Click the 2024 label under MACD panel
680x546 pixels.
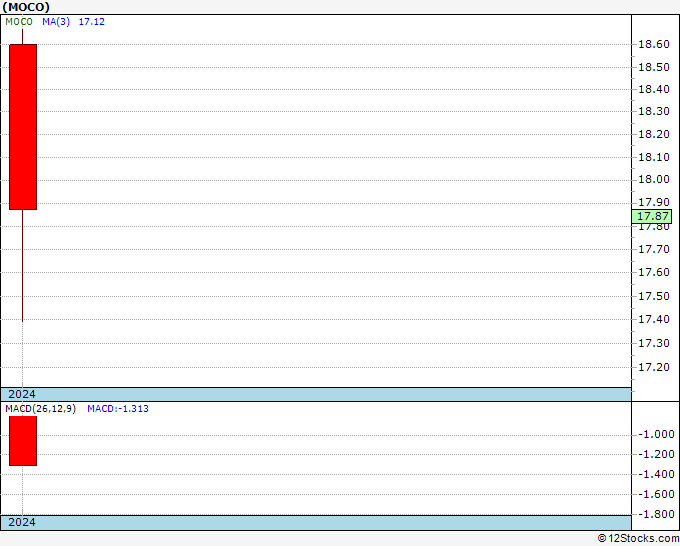click(22, 522)
